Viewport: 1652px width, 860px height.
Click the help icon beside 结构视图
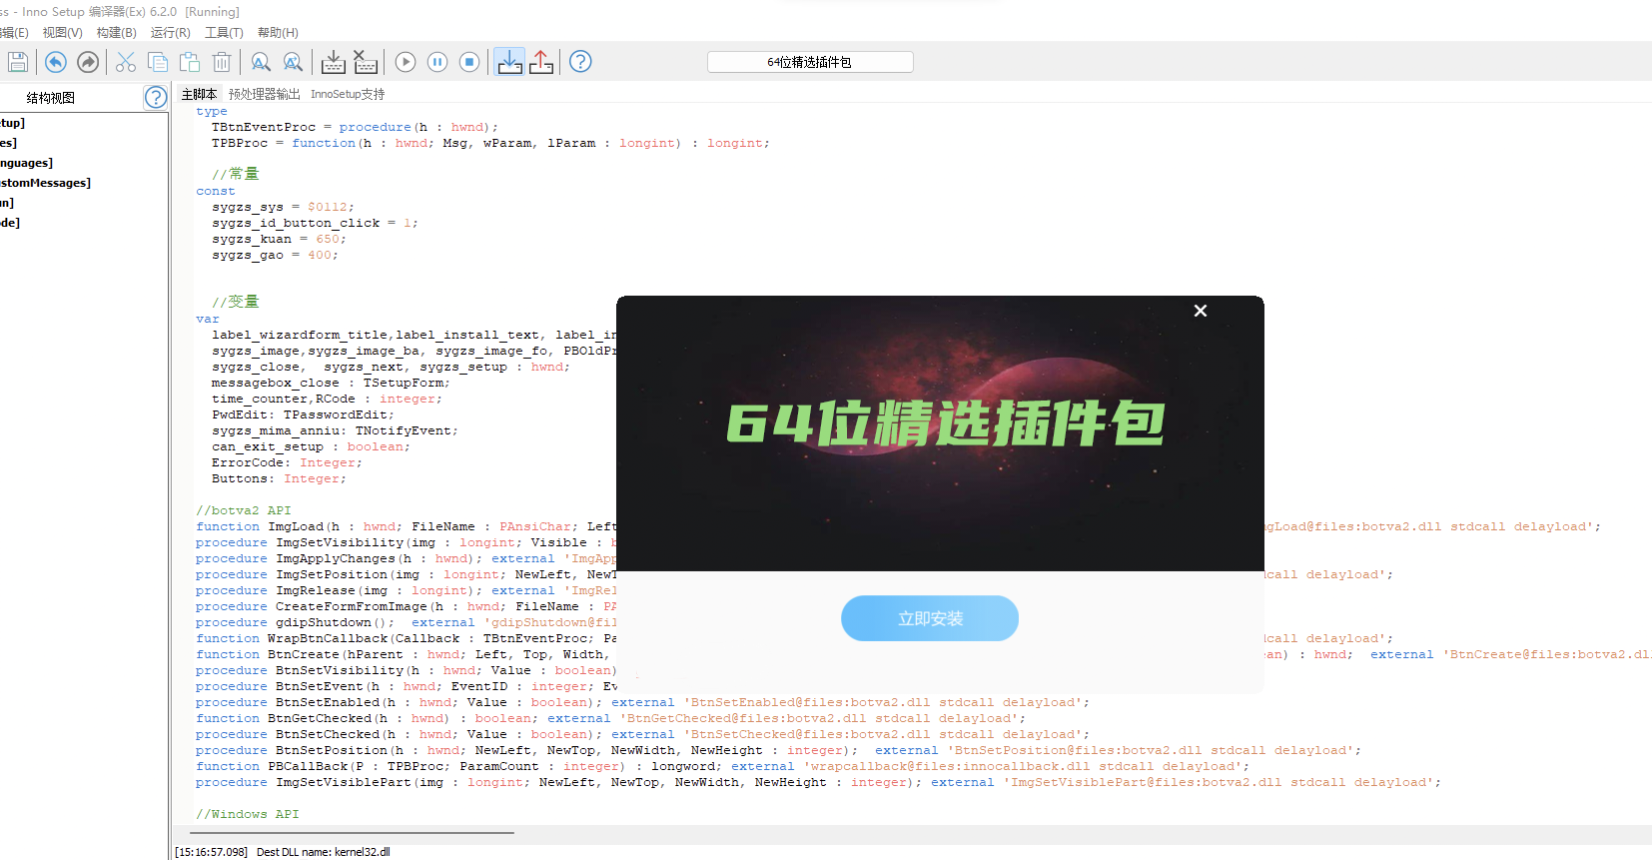pos(156,97)
